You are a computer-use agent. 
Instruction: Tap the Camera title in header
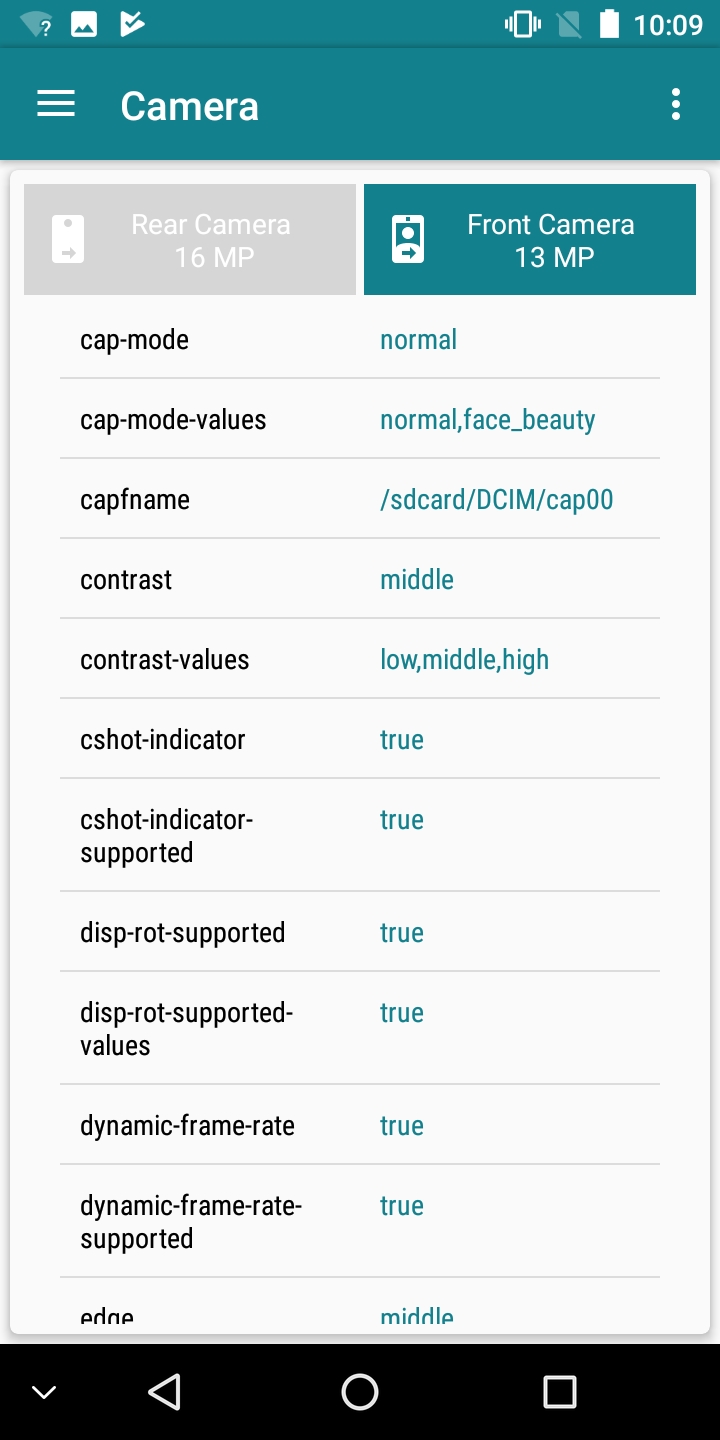[x=189, y=106]
